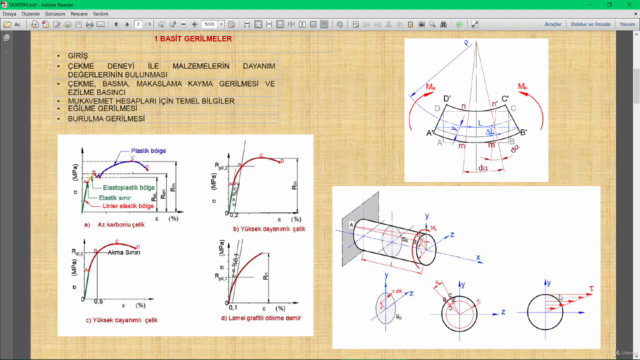This screenshot has height=360, width=640.
Task: Click the marquee zoom magnifier icon
Action: [x=162, y=24]
